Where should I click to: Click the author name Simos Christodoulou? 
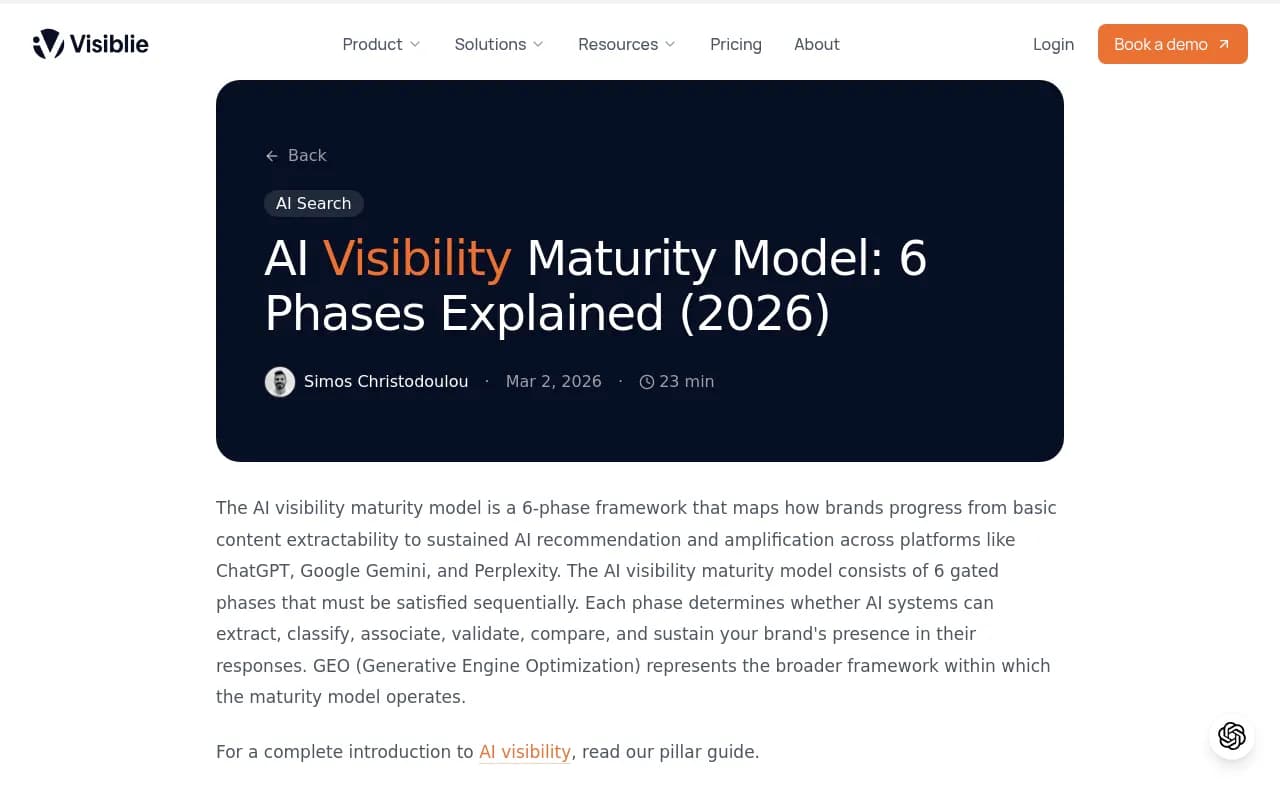pos(386,381)
